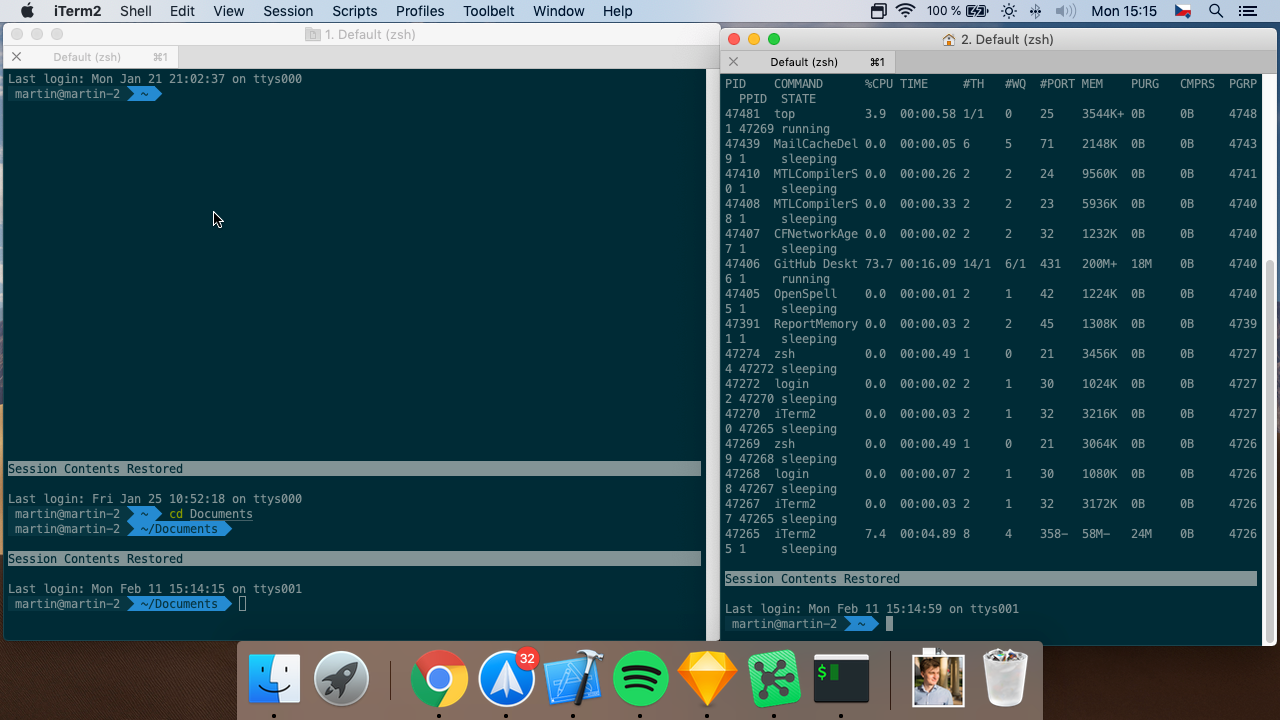The width and height of the screenshot is (1280, 720).
Task: Open Google Chrome from the dock
Action: pyautogui.click(x=439, y=679)
